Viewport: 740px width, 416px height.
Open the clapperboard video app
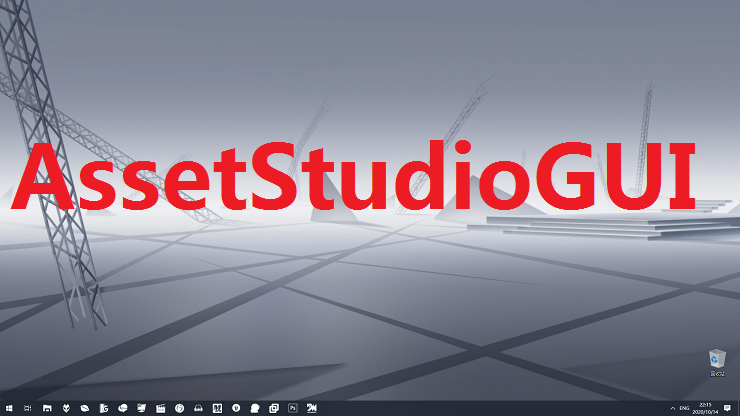pyautogui.click(x=160, y=408)
